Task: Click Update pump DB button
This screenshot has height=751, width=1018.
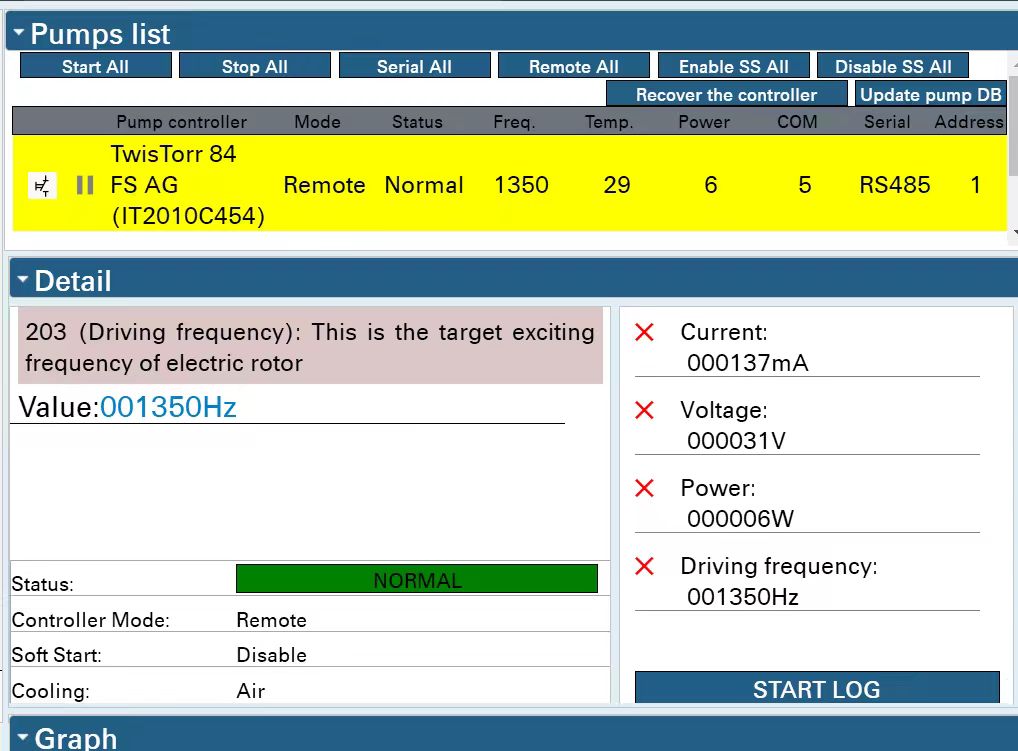Action: pyautogui.click(x=930, y=95)
